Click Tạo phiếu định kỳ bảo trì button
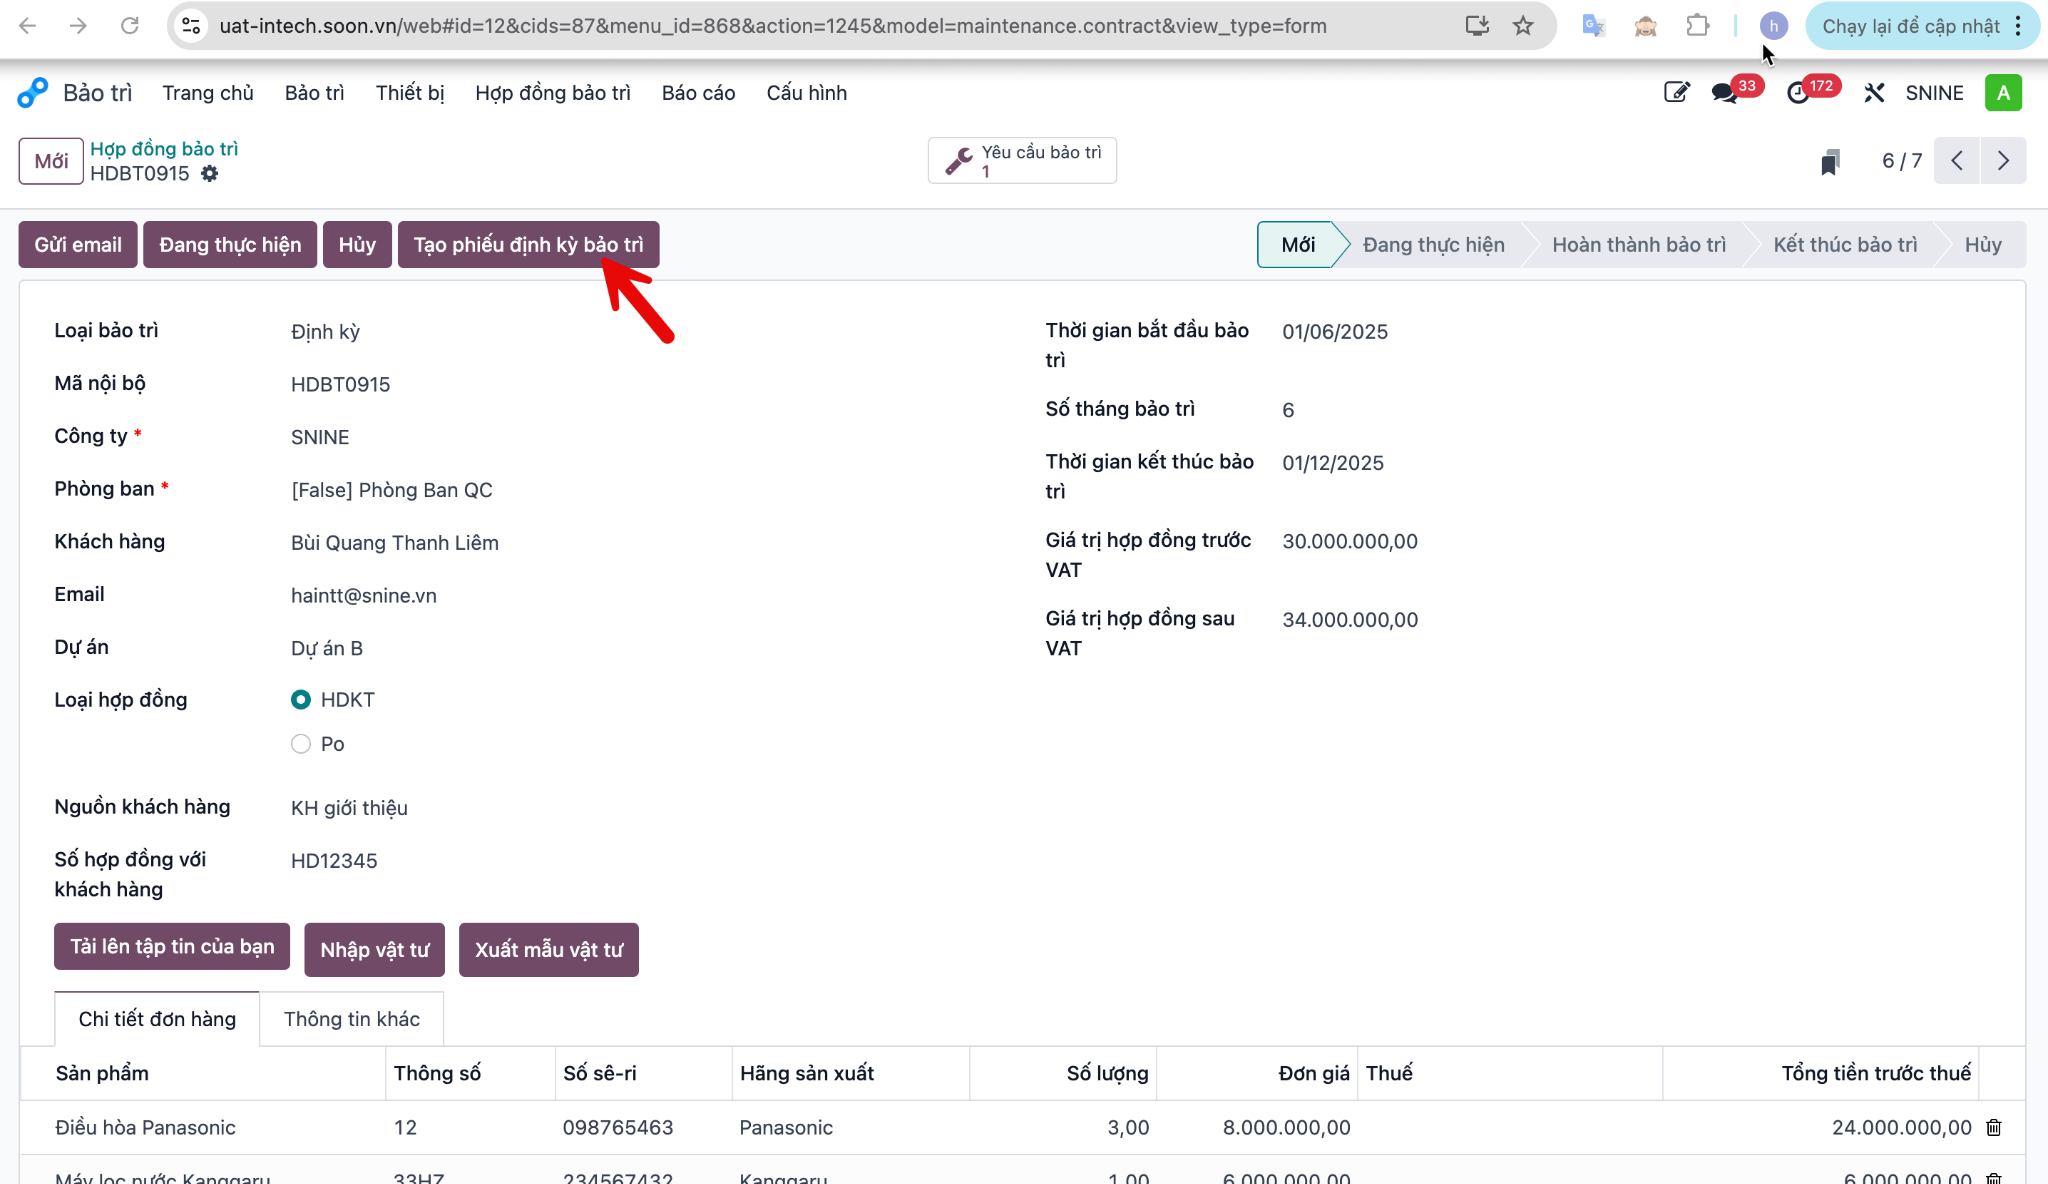Image resolution: width=2048 pixels, height=1184 pixels. pos(528,245)
